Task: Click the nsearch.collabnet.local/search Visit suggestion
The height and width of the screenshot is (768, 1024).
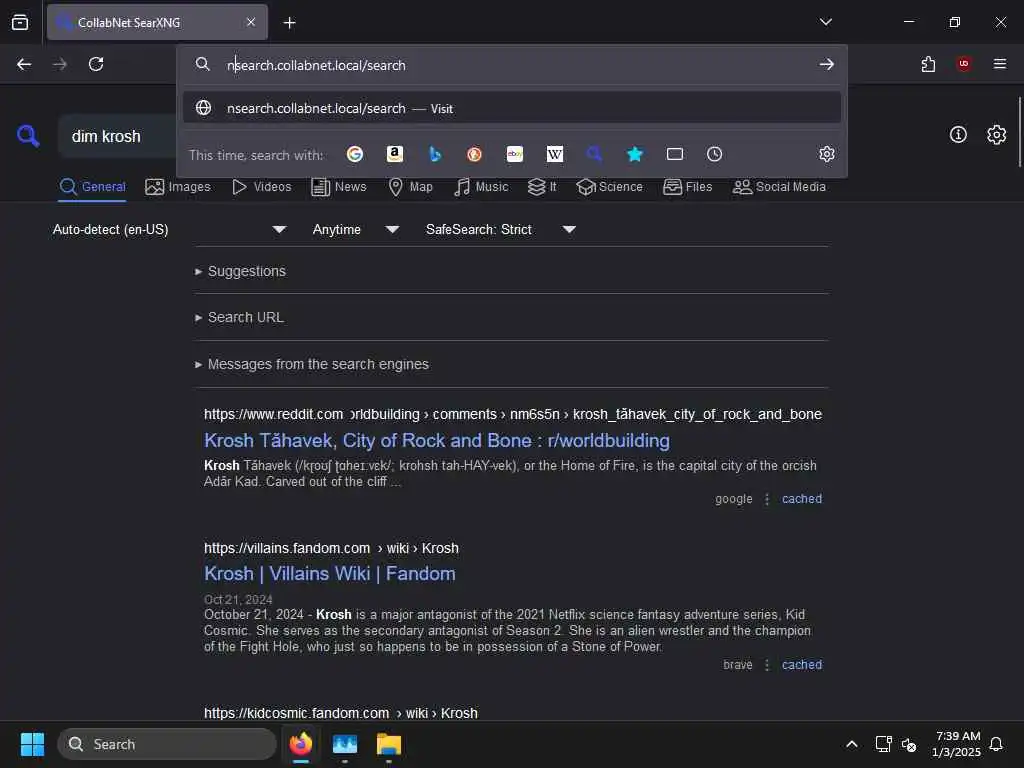Action: 512,108
